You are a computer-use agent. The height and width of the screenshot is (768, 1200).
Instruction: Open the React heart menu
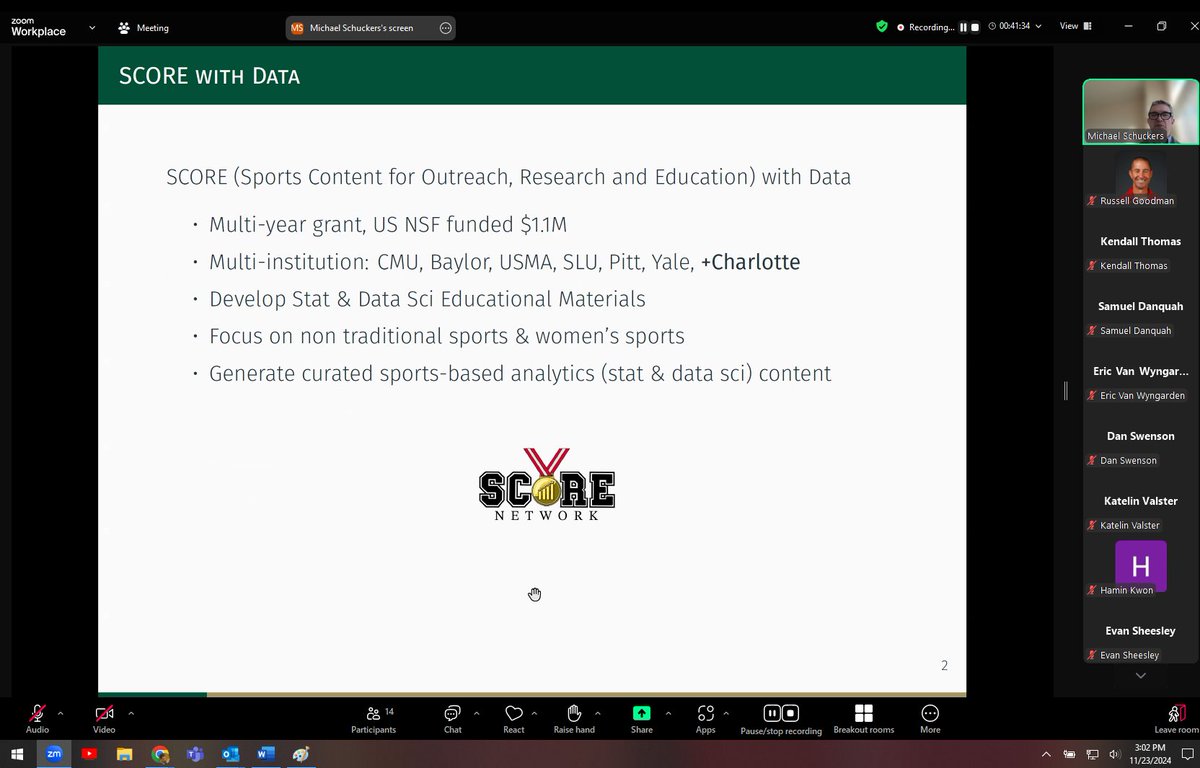click(514, 718)
